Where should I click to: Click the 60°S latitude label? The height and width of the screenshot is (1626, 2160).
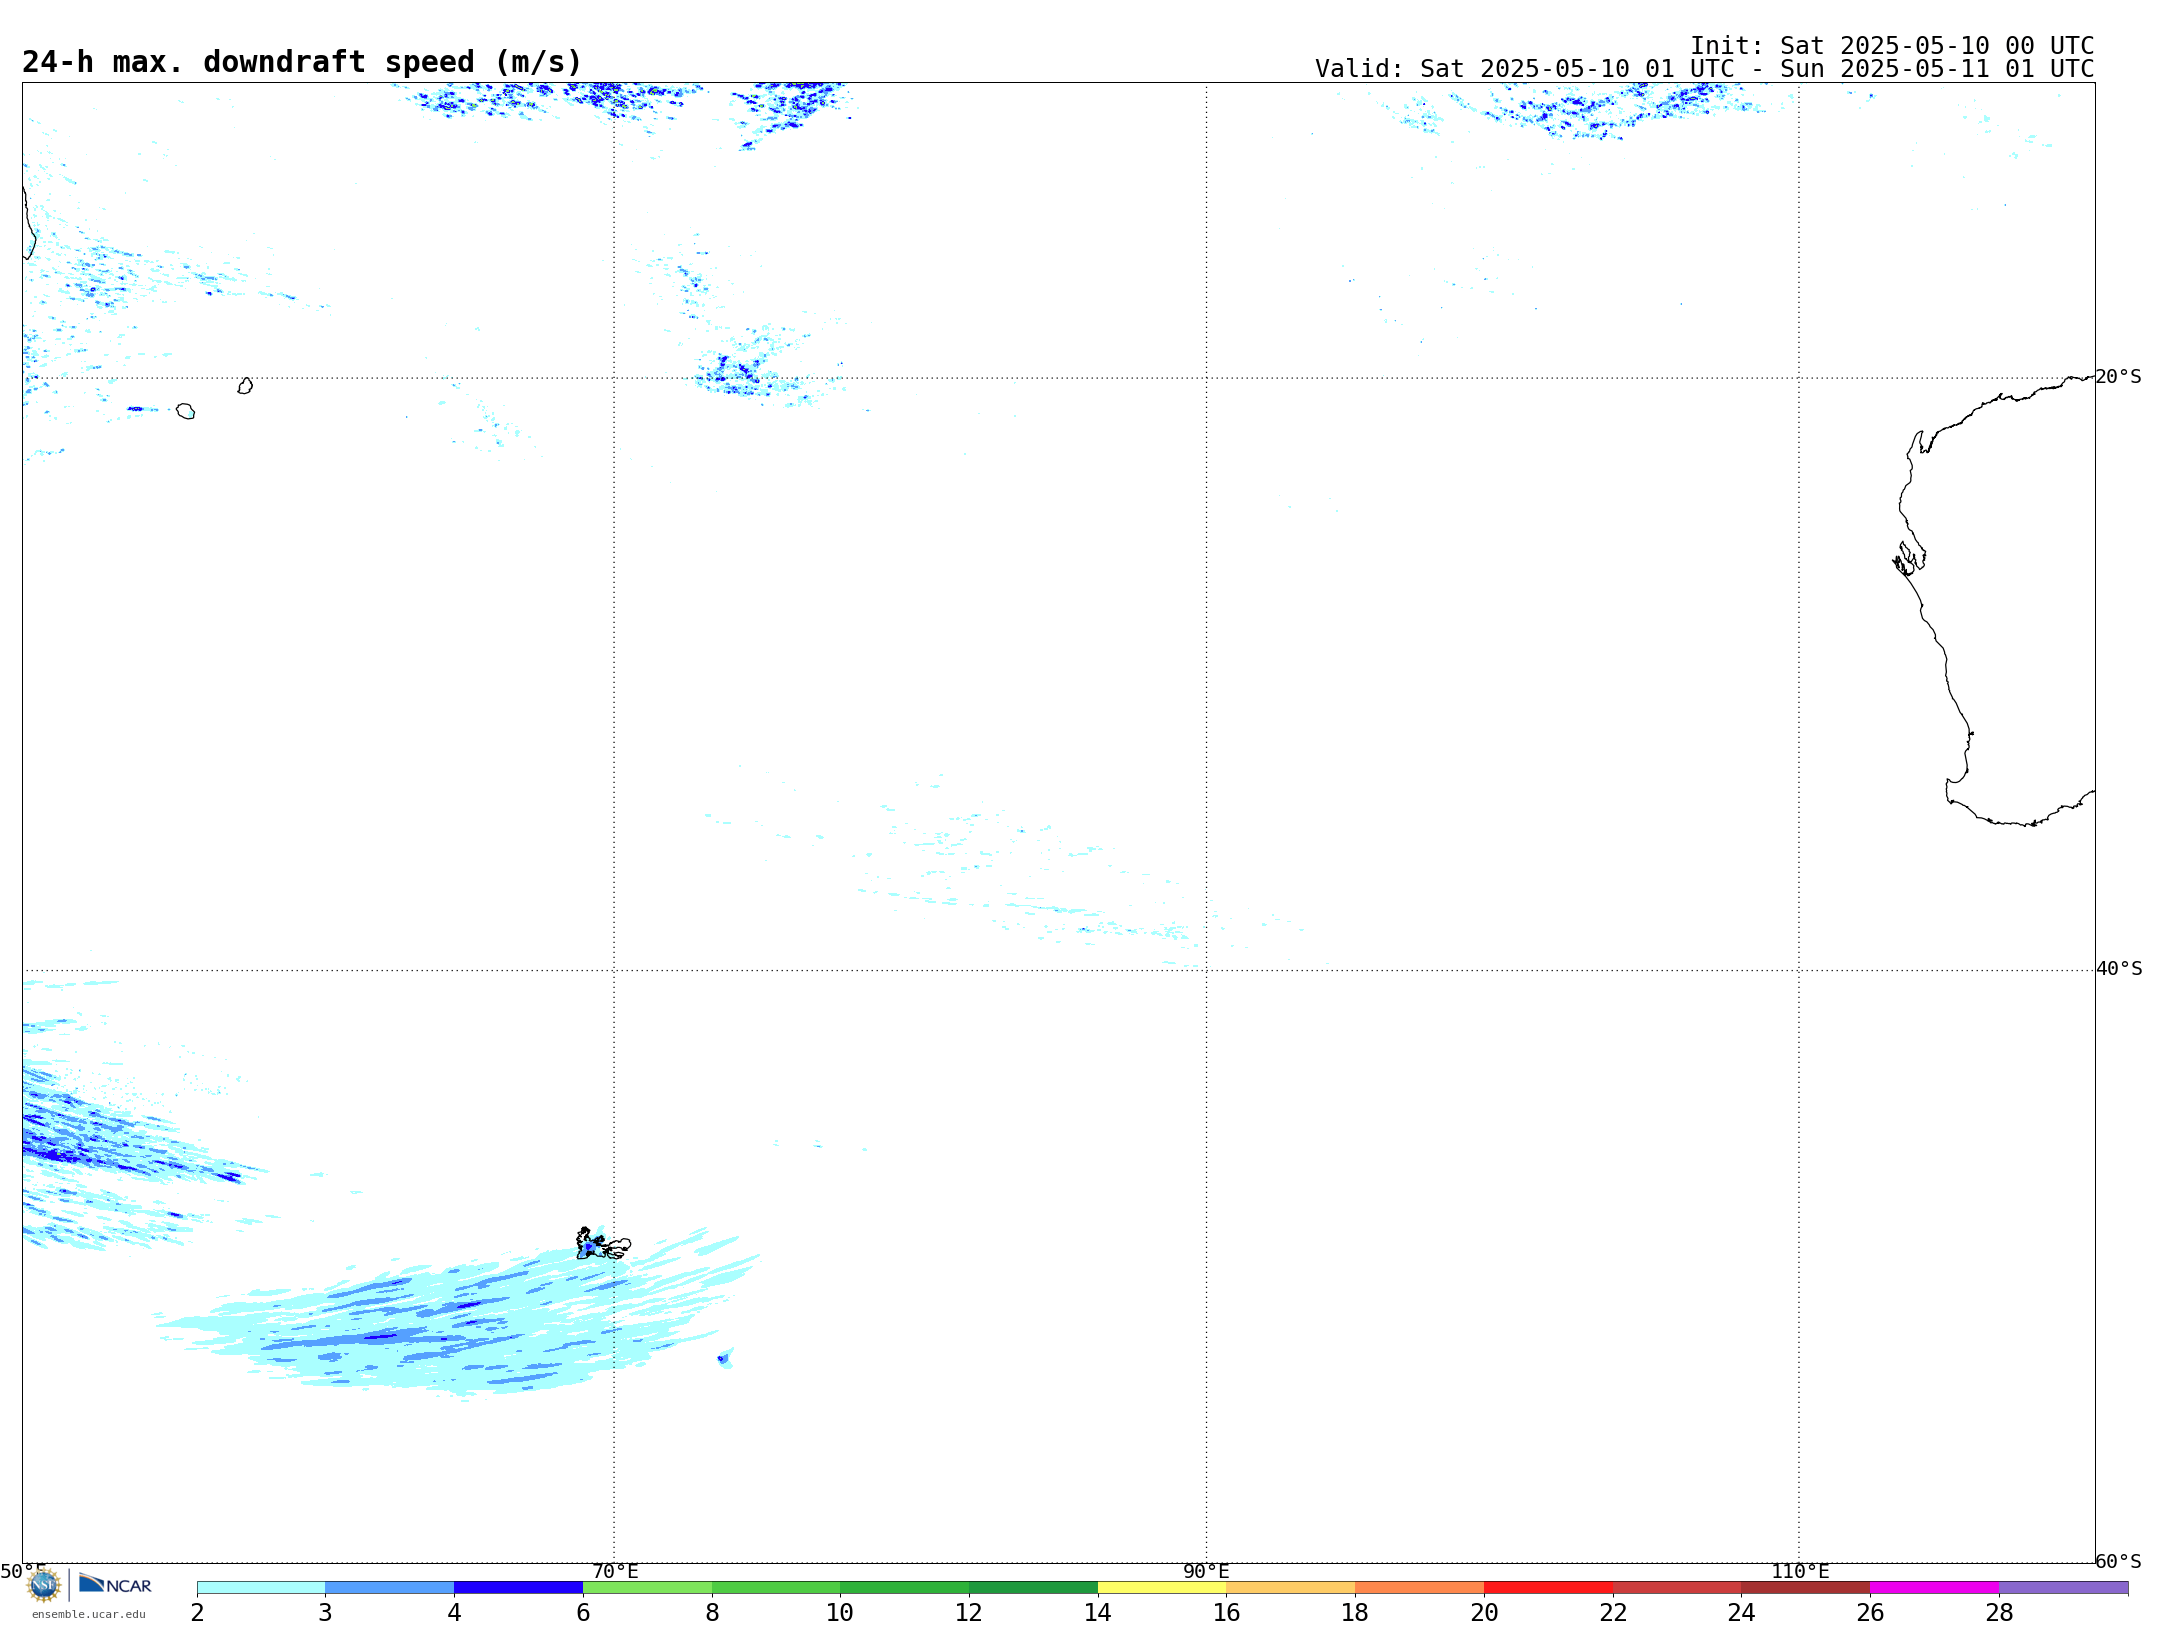pos(2119,1561)
